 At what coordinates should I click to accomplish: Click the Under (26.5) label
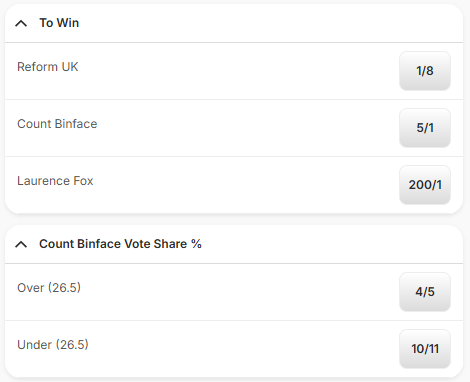coord(53,345)
